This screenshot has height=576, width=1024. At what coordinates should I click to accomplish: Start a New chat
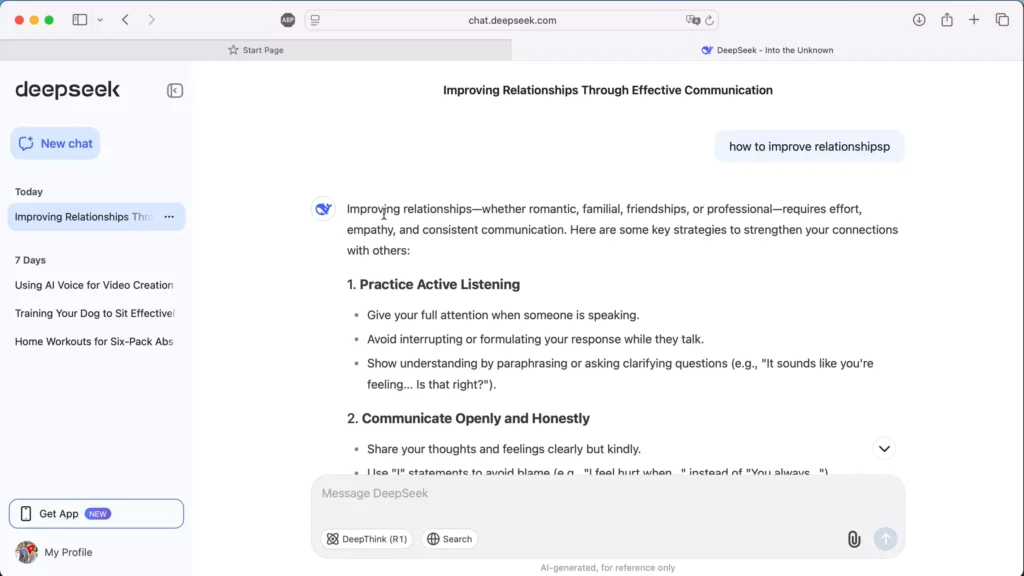[x=55, y=143]
